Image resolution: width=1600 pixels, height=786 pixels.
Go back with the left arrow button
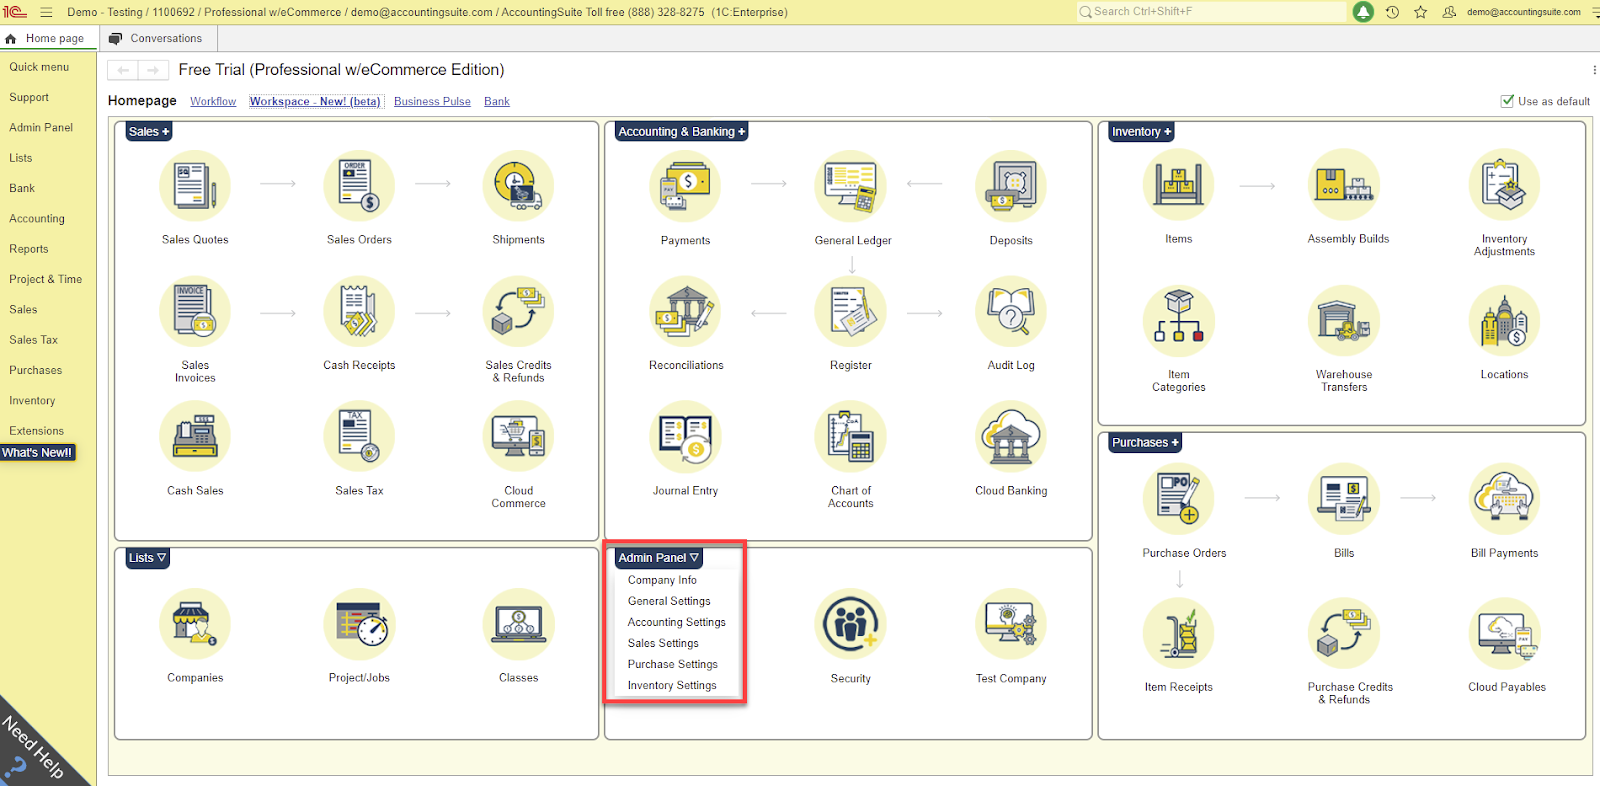(x=123, y=70)
